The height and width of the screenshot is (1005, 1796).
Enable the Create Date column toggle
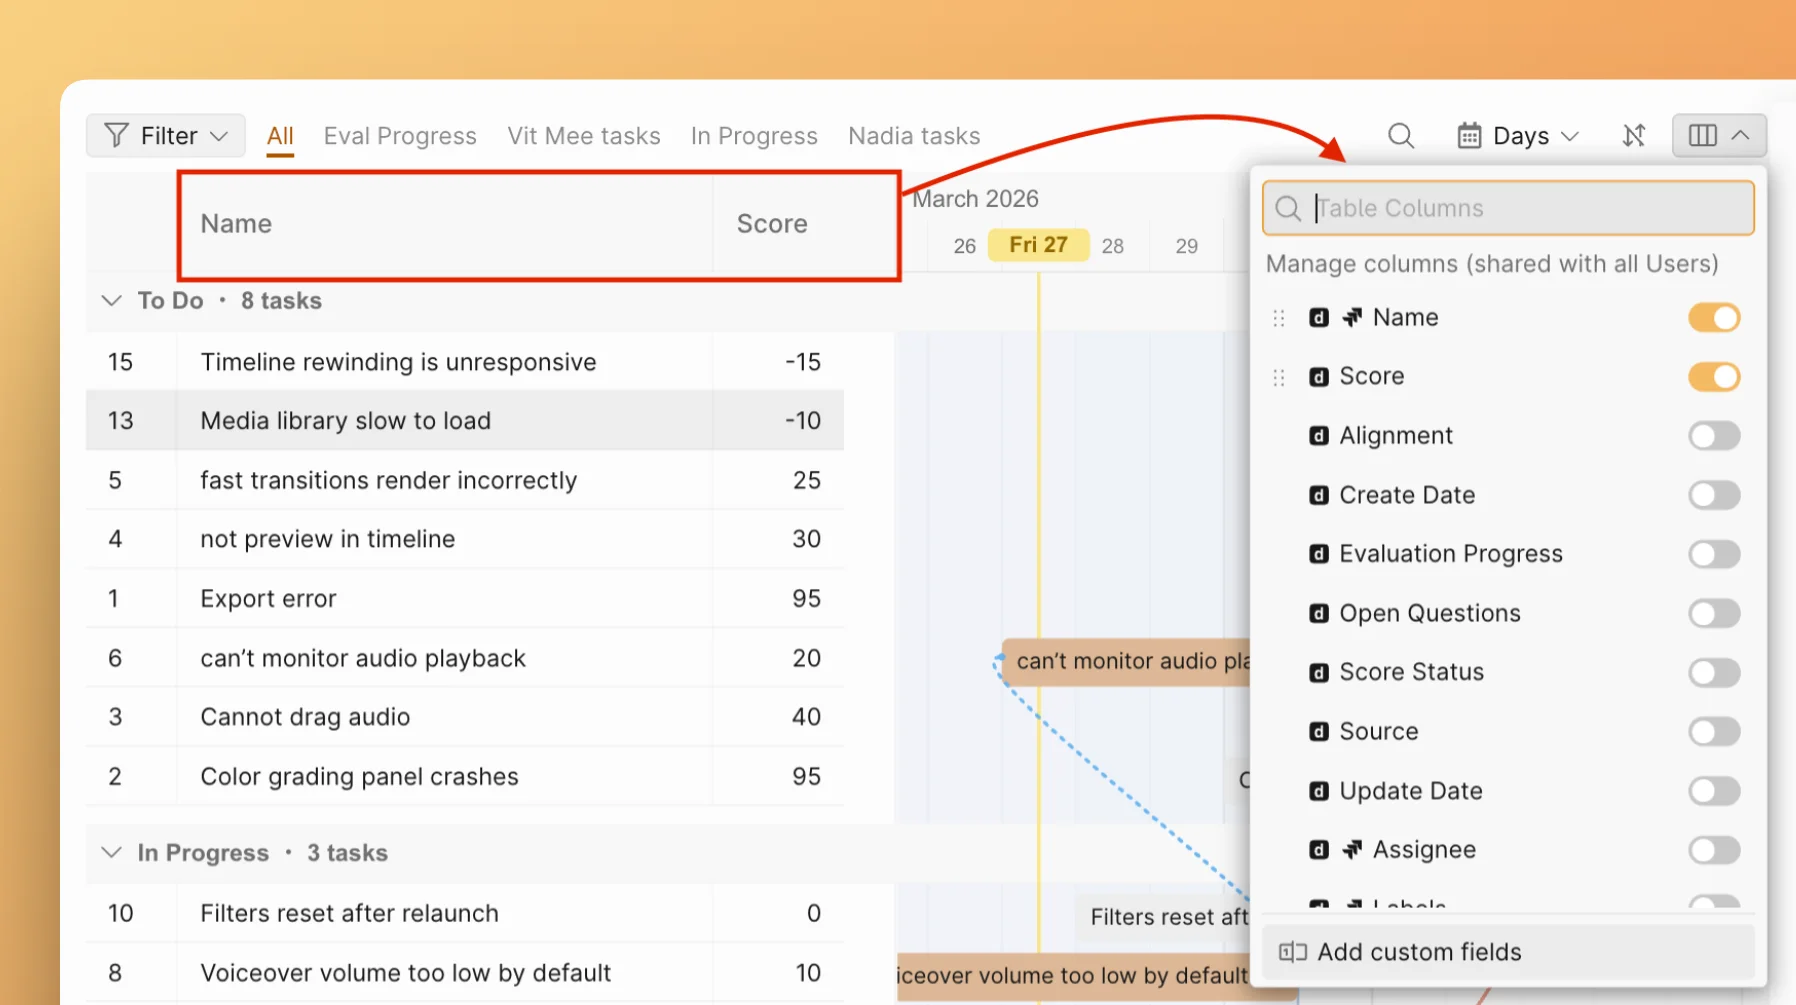pos(1714,495)
